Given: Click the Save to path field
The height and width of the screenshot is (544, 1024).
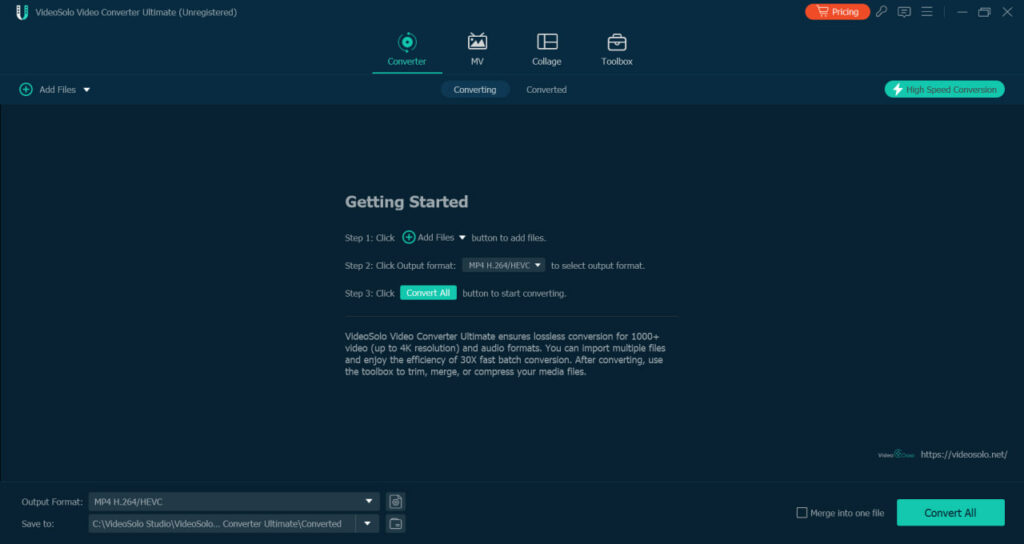Looking at the screenshot, I should coord(222,524).
